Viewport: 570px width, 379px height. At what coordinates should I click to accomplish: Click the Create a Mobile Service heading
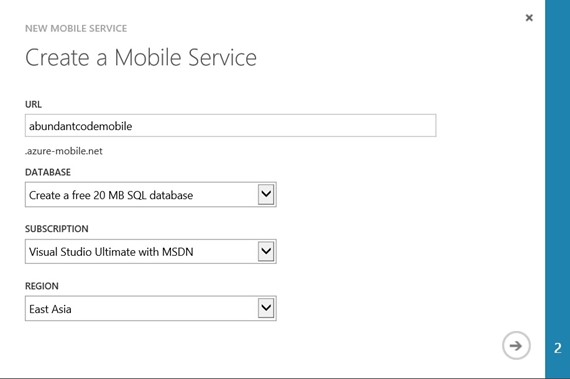point(141,58)
